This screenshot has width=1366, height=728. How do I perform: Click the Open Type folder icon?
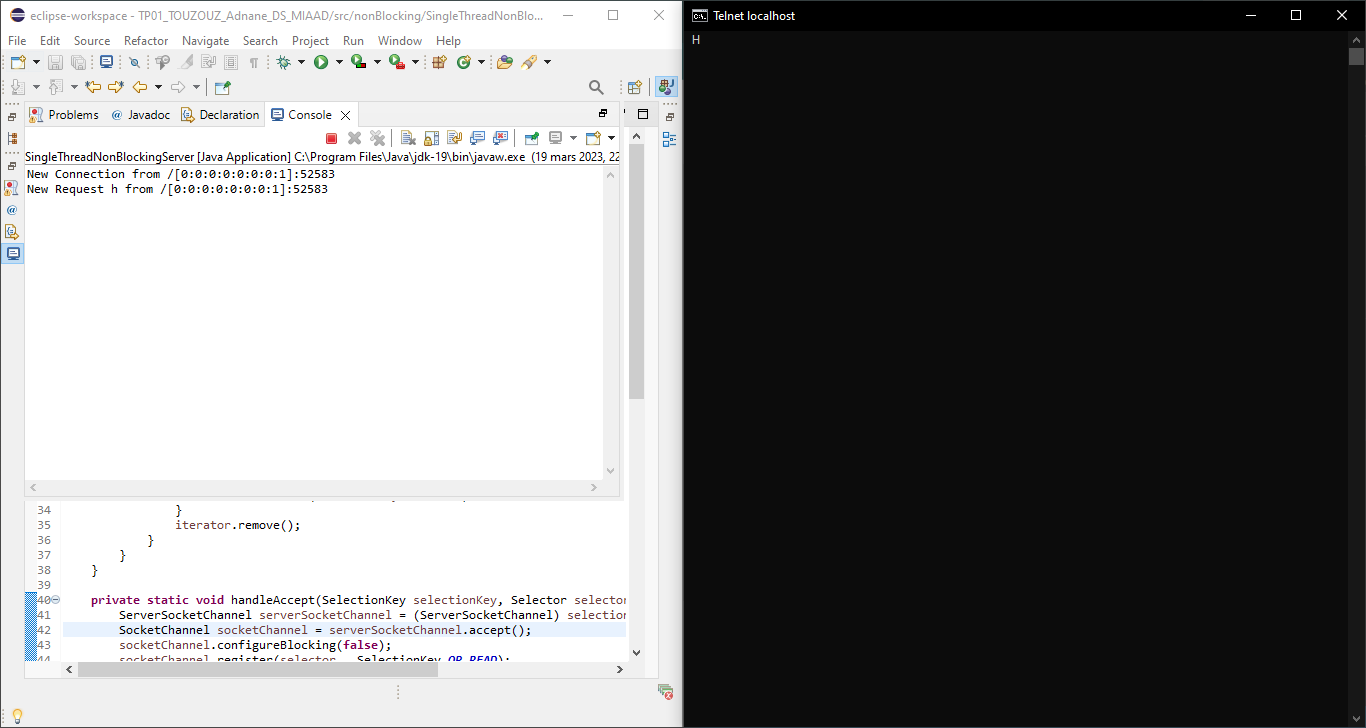505,62
